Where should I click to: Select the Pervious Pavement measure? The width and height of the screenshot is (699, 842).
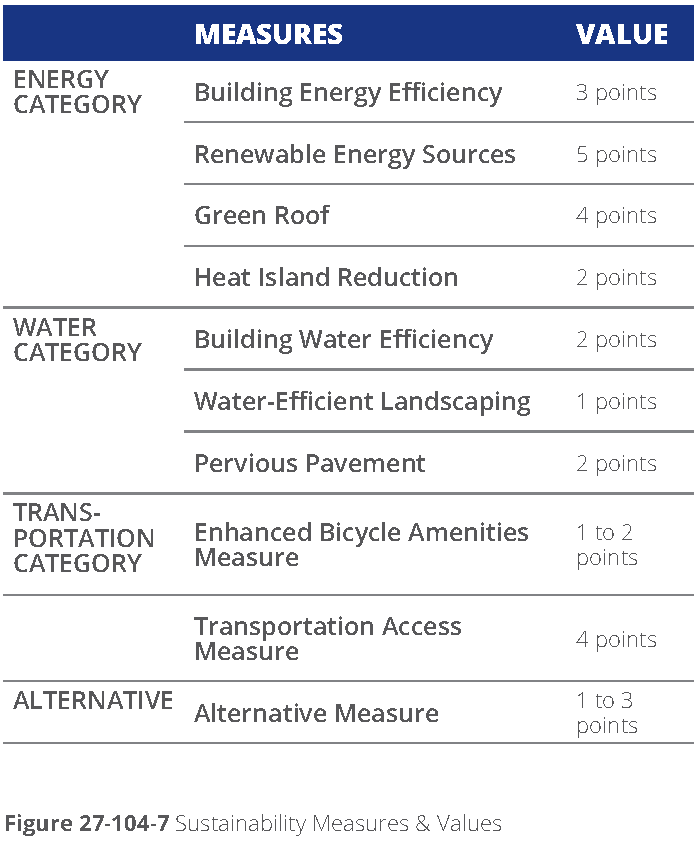pos(310,464)
